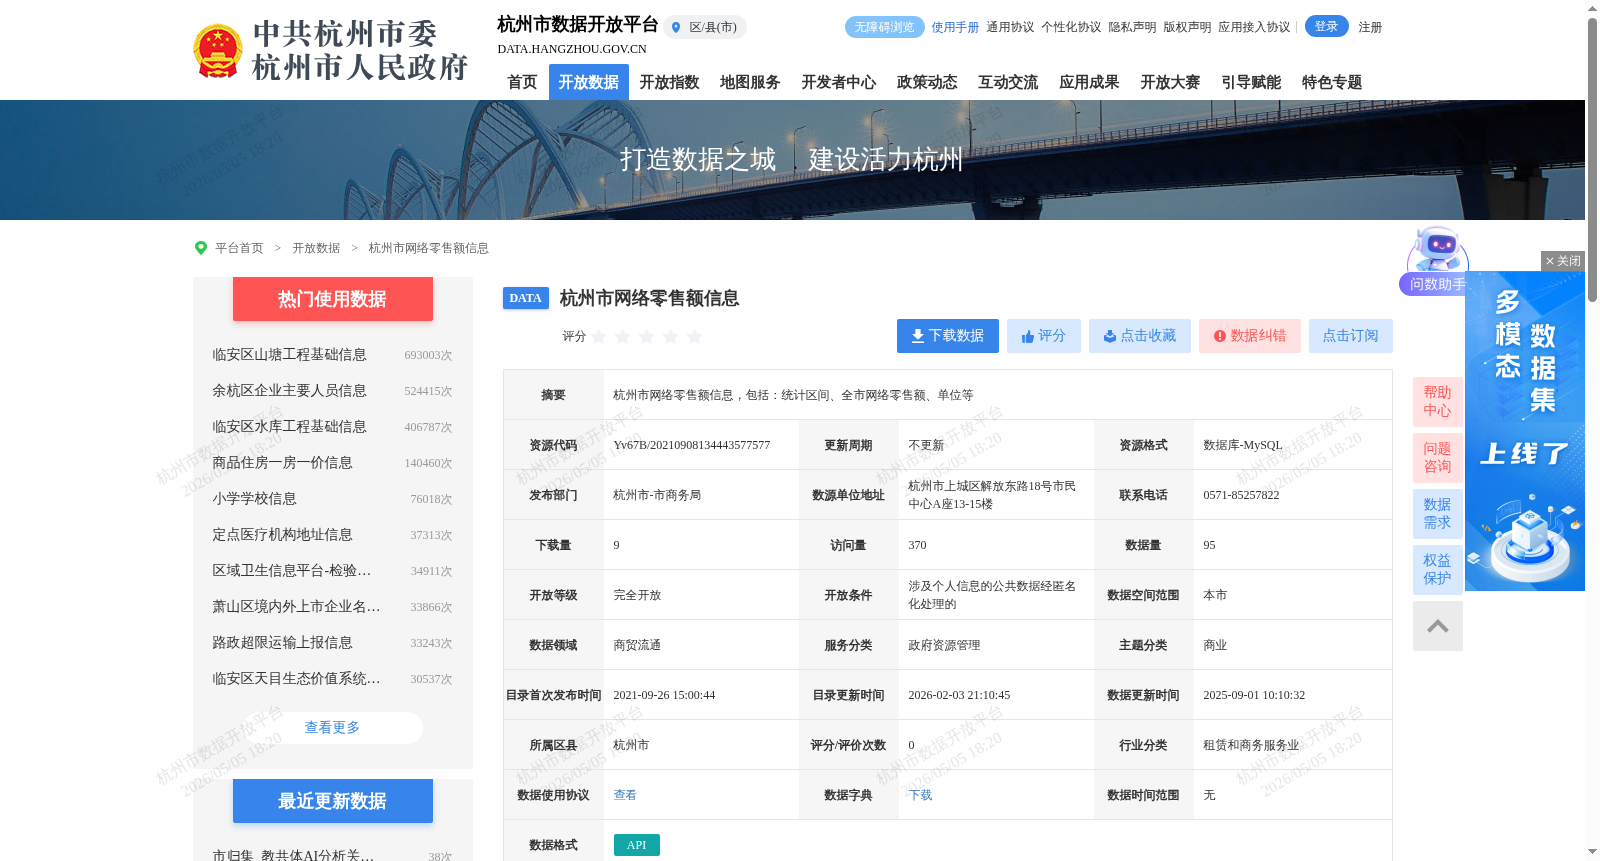Open the 政策动态 navigation item
The height and width of the screenshot is (861, 1600).
click(927, 82)
